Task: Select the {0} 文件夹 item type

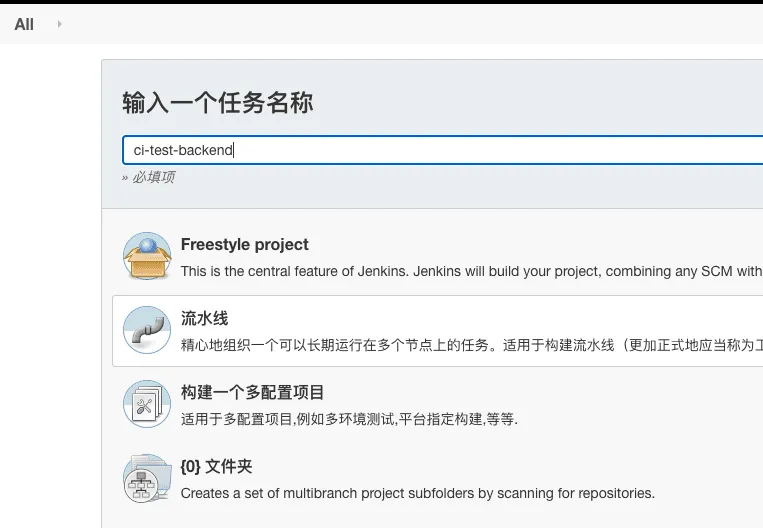Action: pyautogui.click(x=216, y=466)
